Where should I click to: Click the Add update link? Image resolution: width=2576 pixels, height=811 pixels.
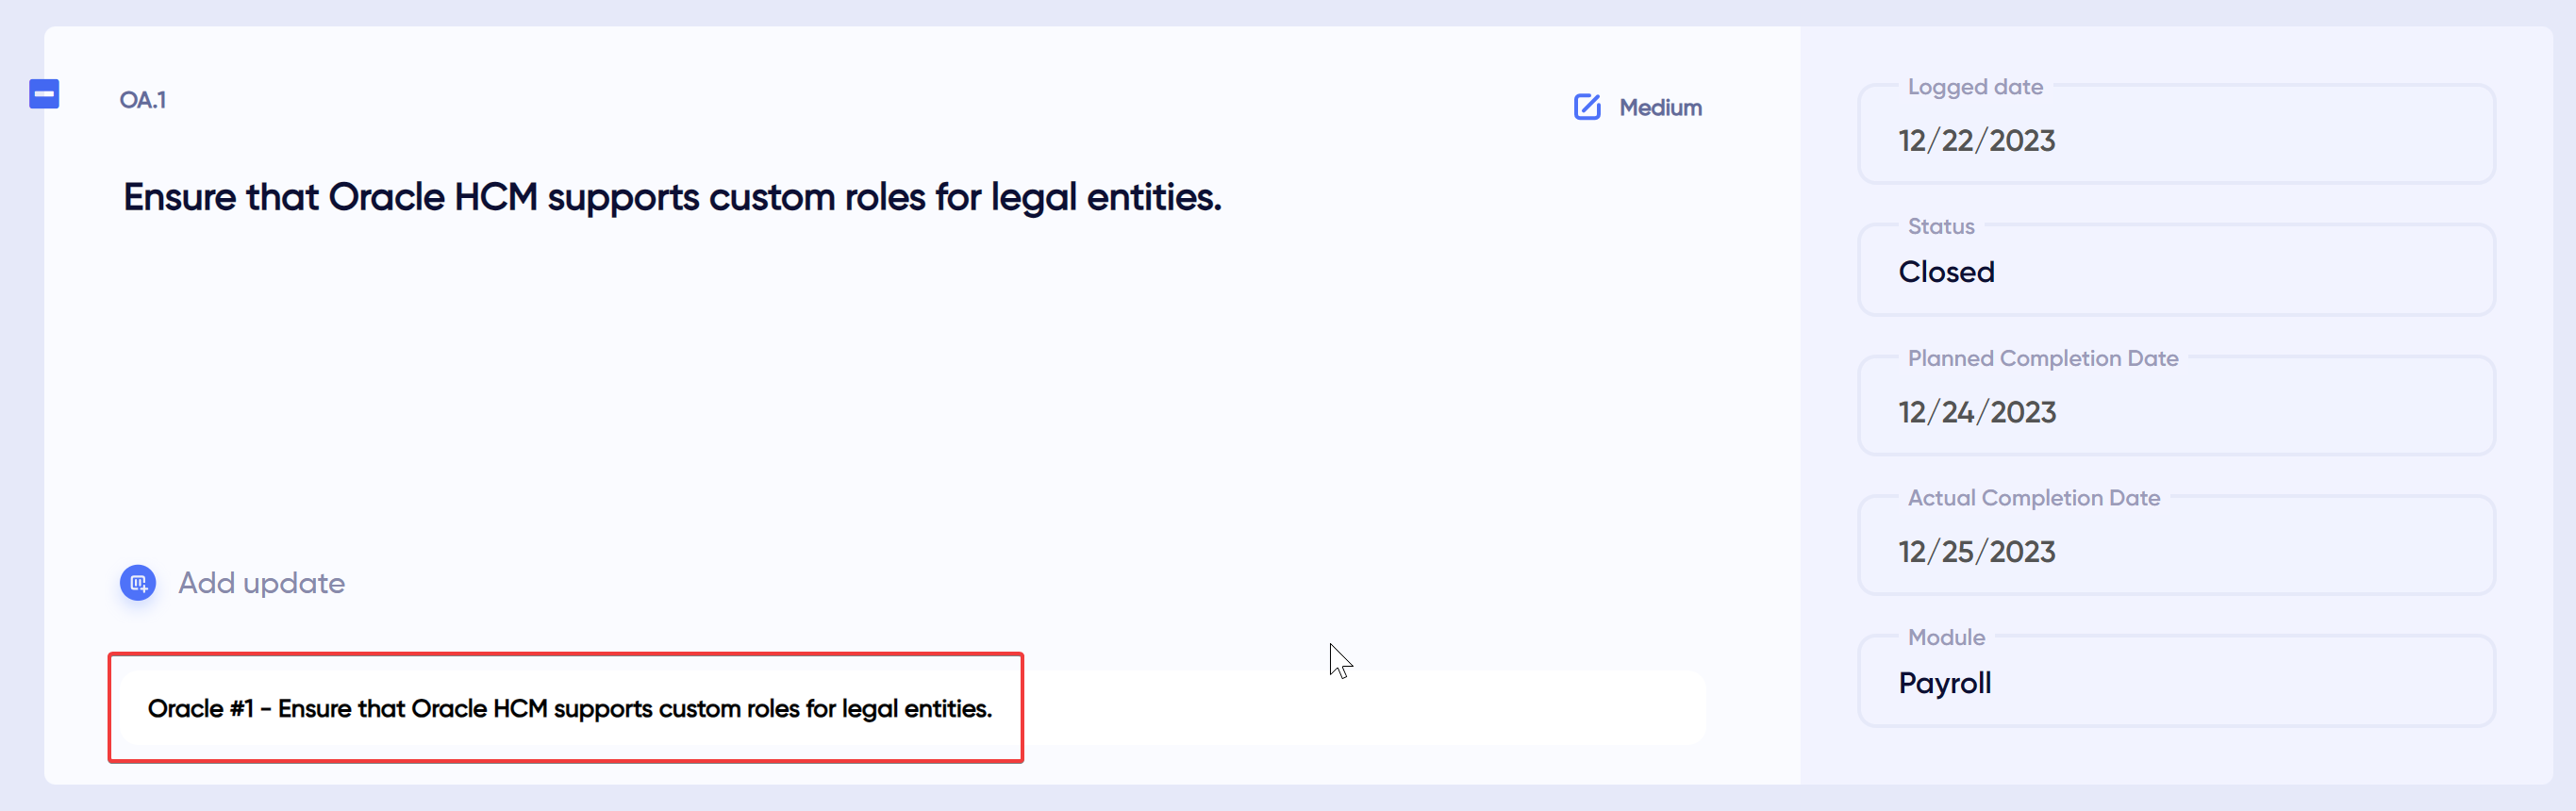(x=261, y=582)
